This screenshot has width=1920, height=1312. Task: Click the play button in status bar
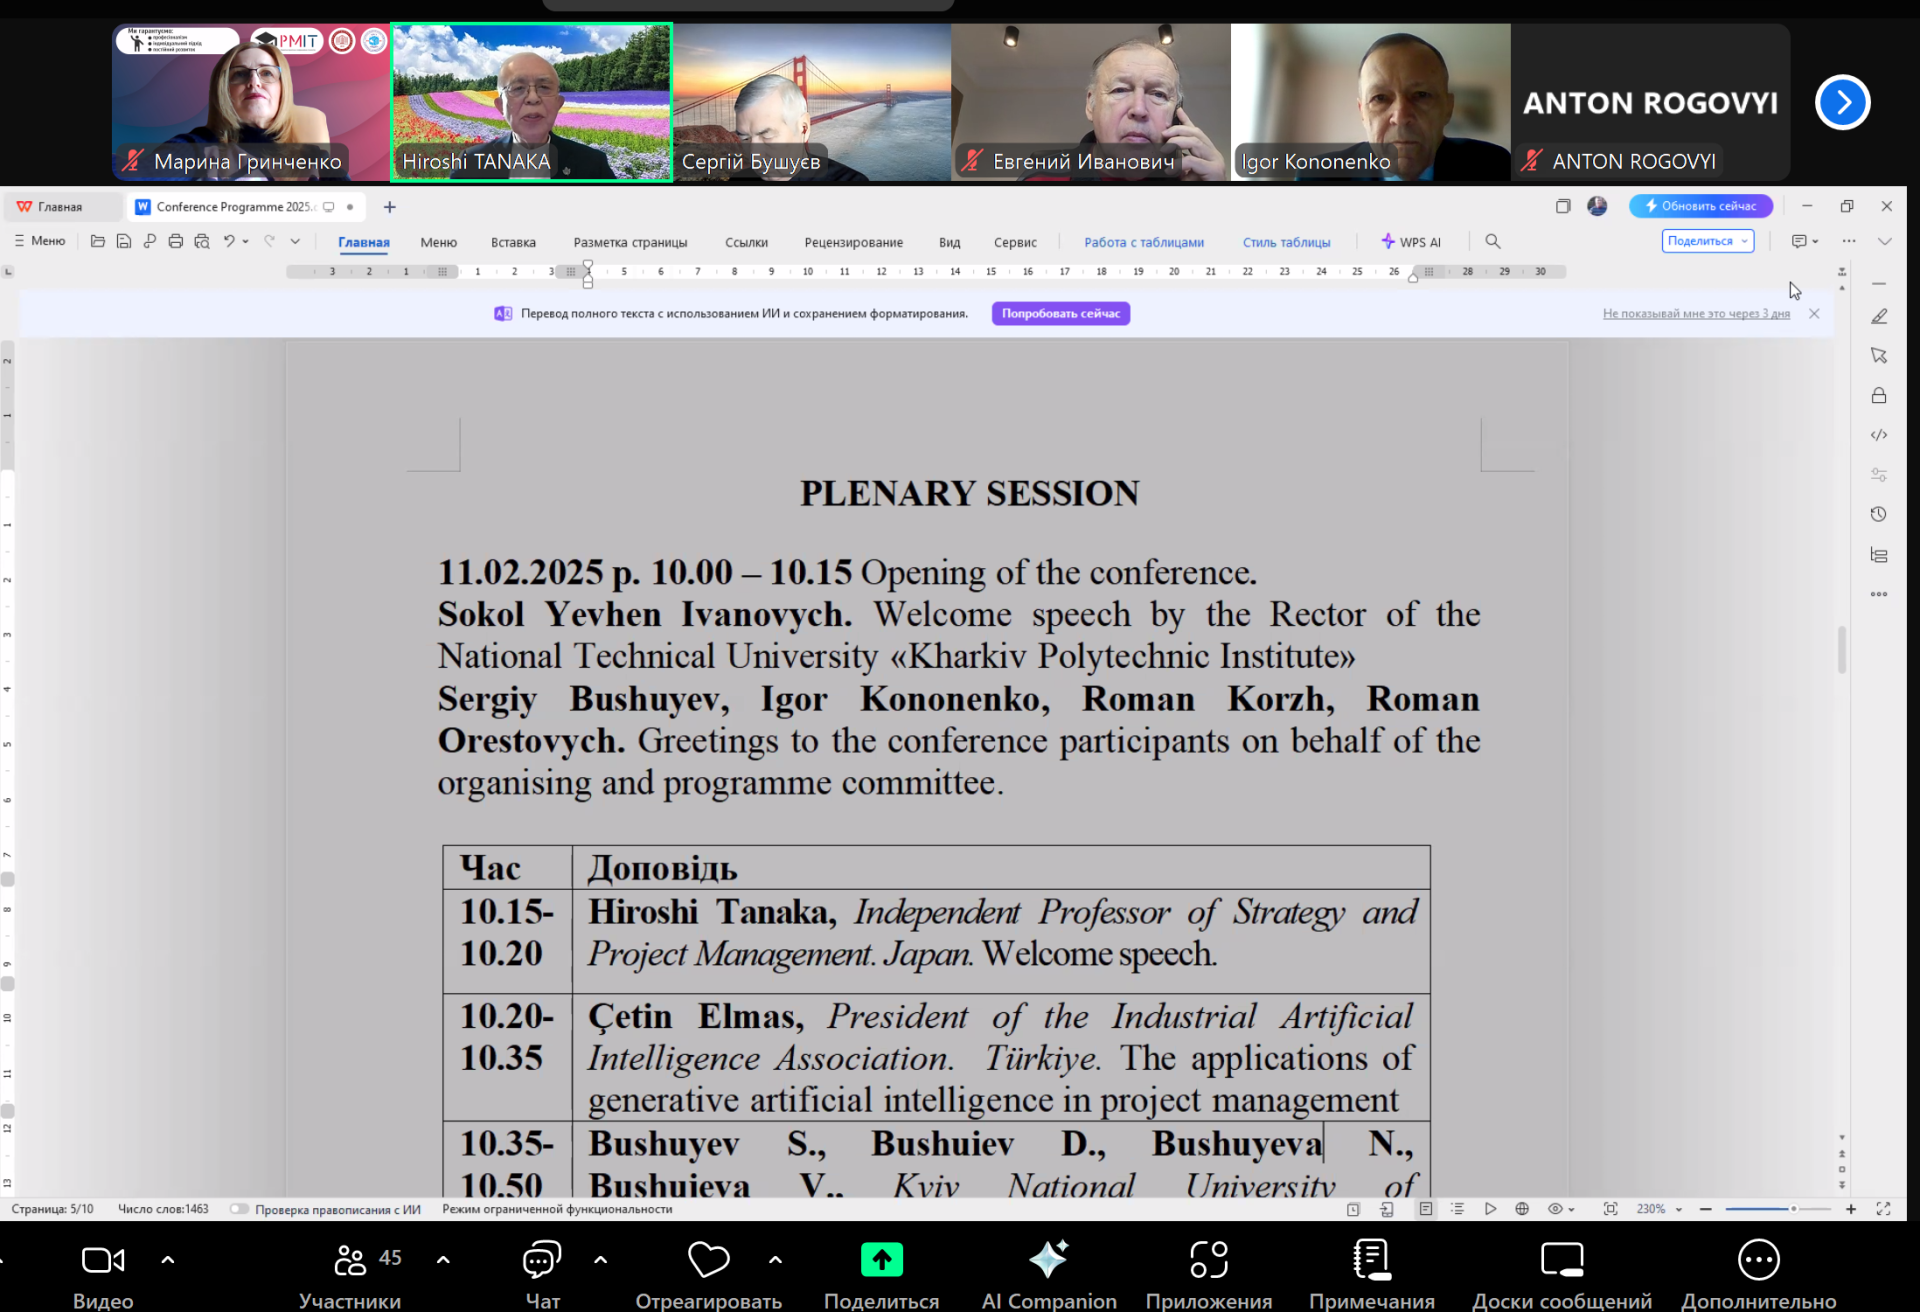(x=1490, y=1209)
